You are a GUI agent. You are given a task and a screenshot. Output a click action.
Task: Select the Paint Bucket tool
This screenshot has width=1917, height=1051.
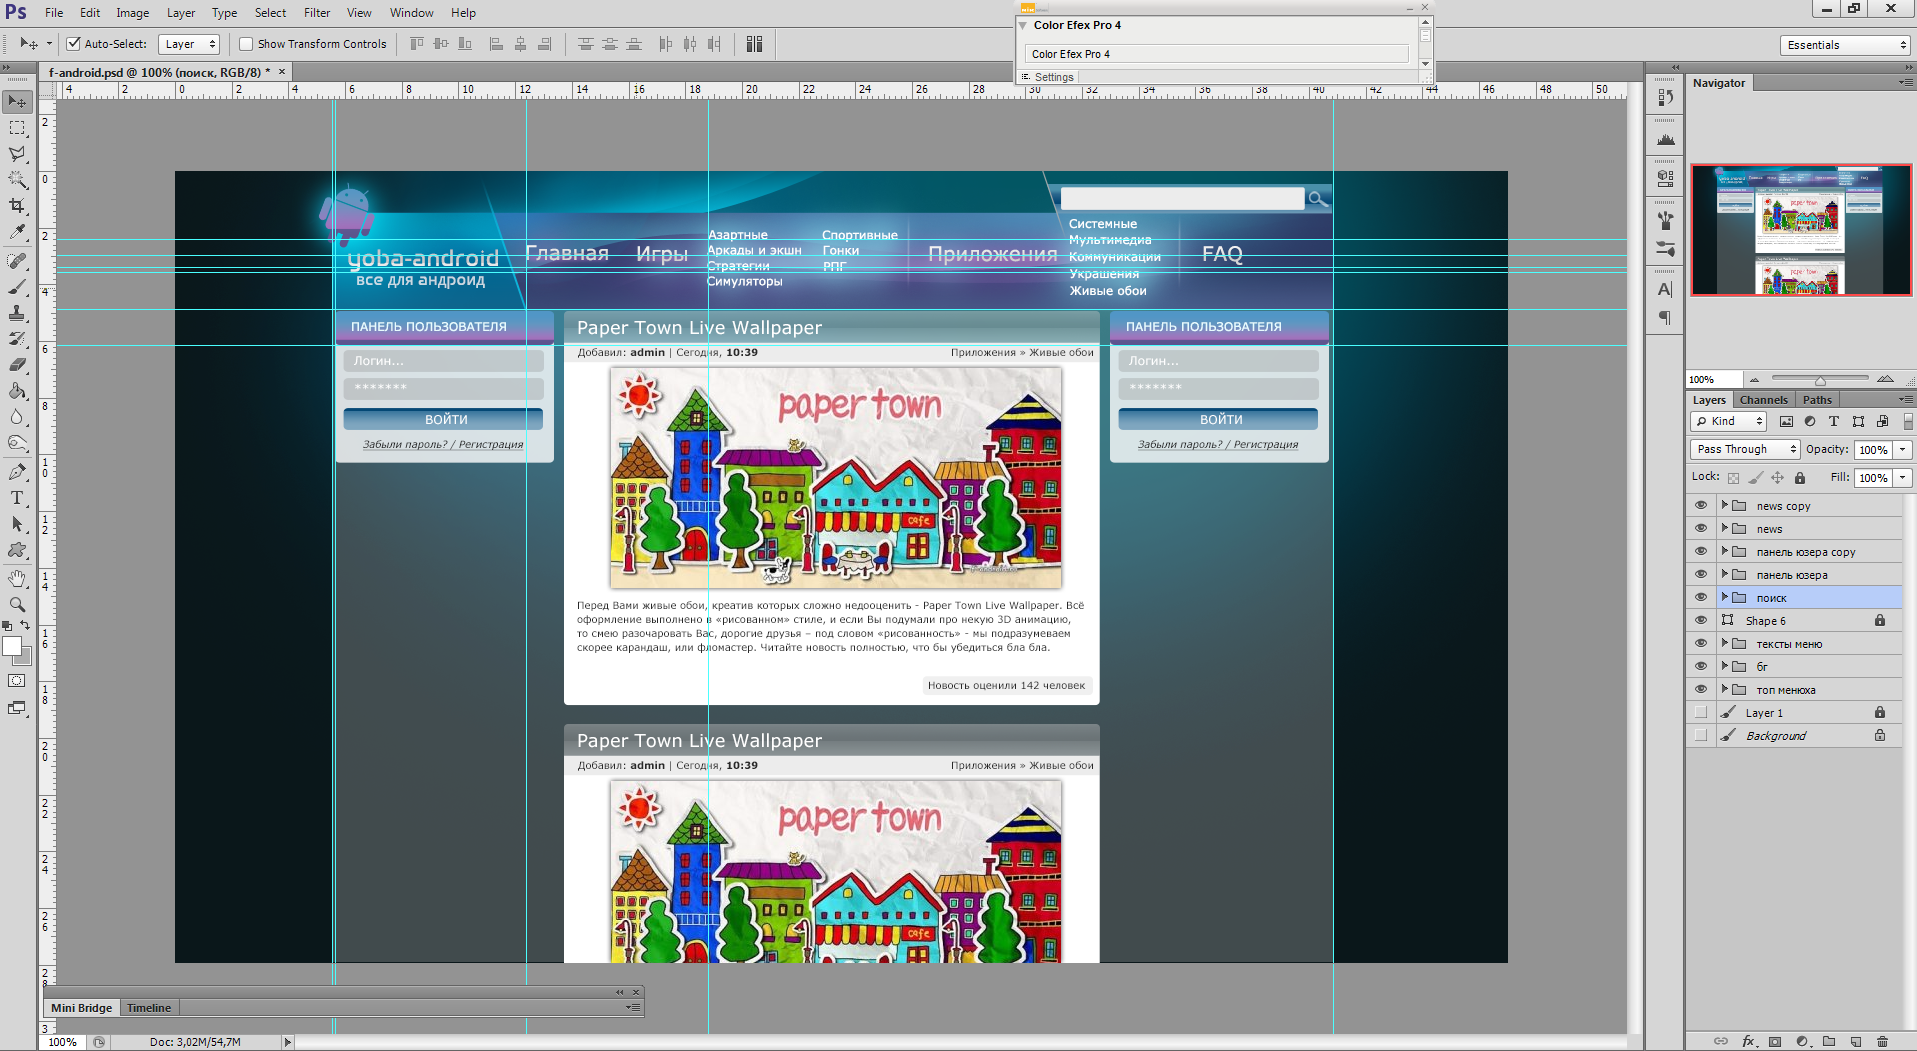click(x=18, y=391)
